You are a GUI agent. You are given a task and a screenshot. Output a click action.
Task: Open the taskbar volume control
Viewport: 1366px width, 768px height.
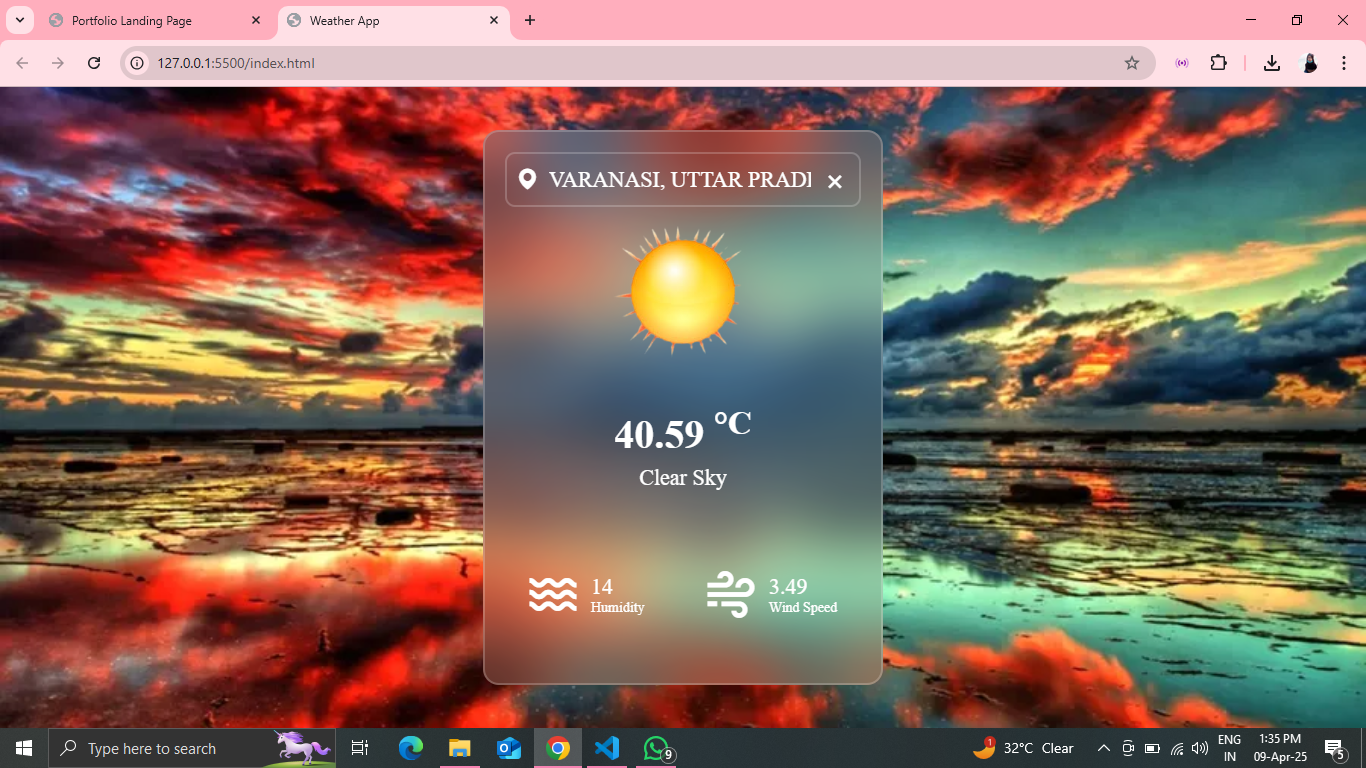coord(1200,748)
